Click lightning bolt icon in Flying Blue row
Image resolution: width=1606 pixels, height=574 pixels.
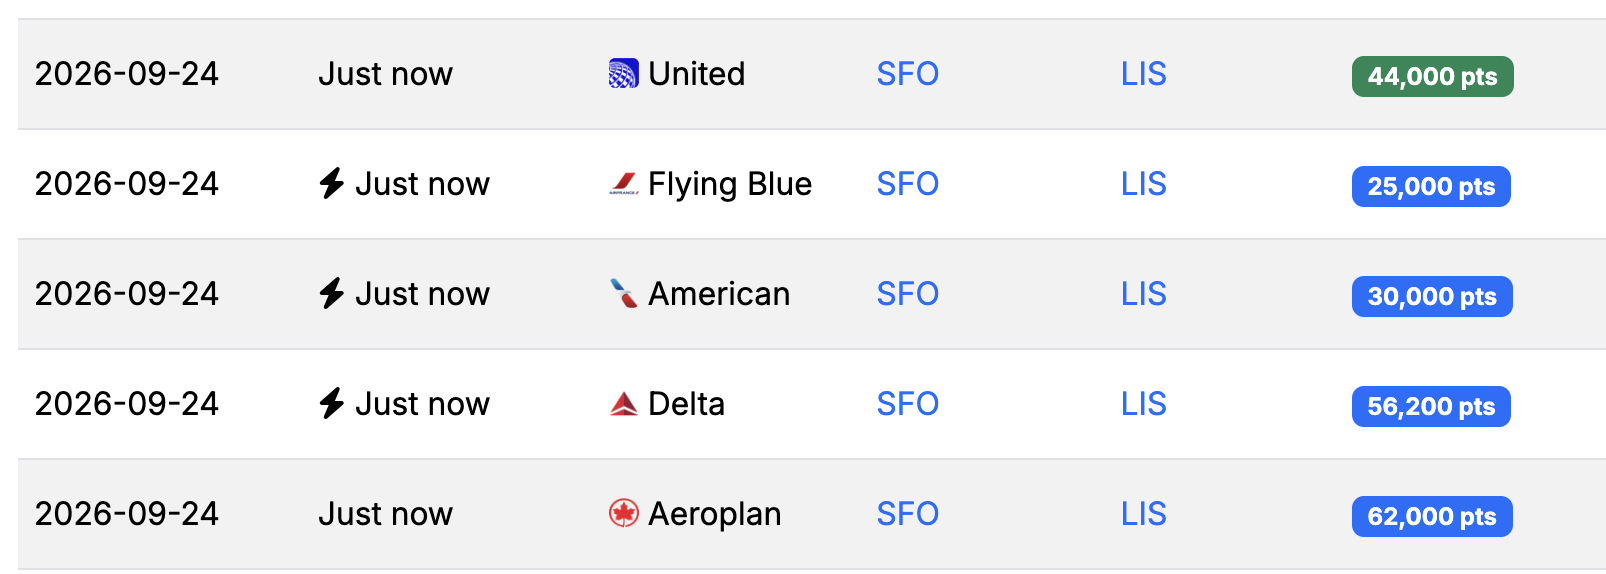coord(332,184)
